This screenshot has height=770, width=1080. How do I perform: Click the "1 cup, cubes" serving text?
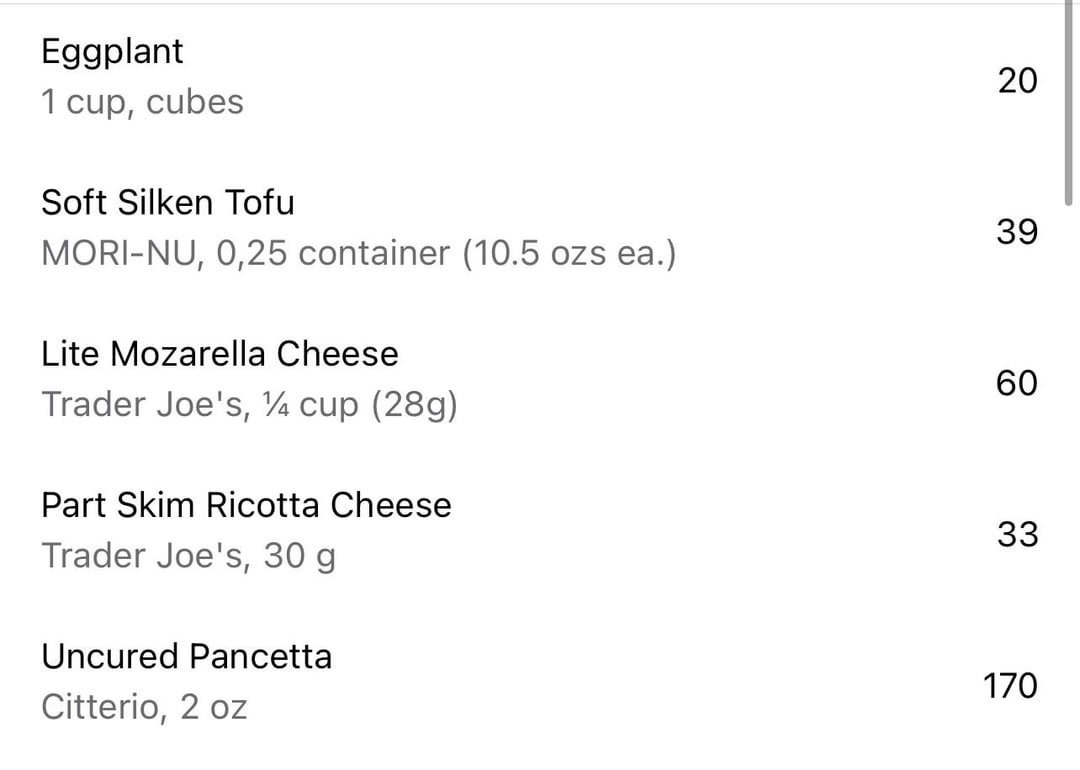[142, 102]
